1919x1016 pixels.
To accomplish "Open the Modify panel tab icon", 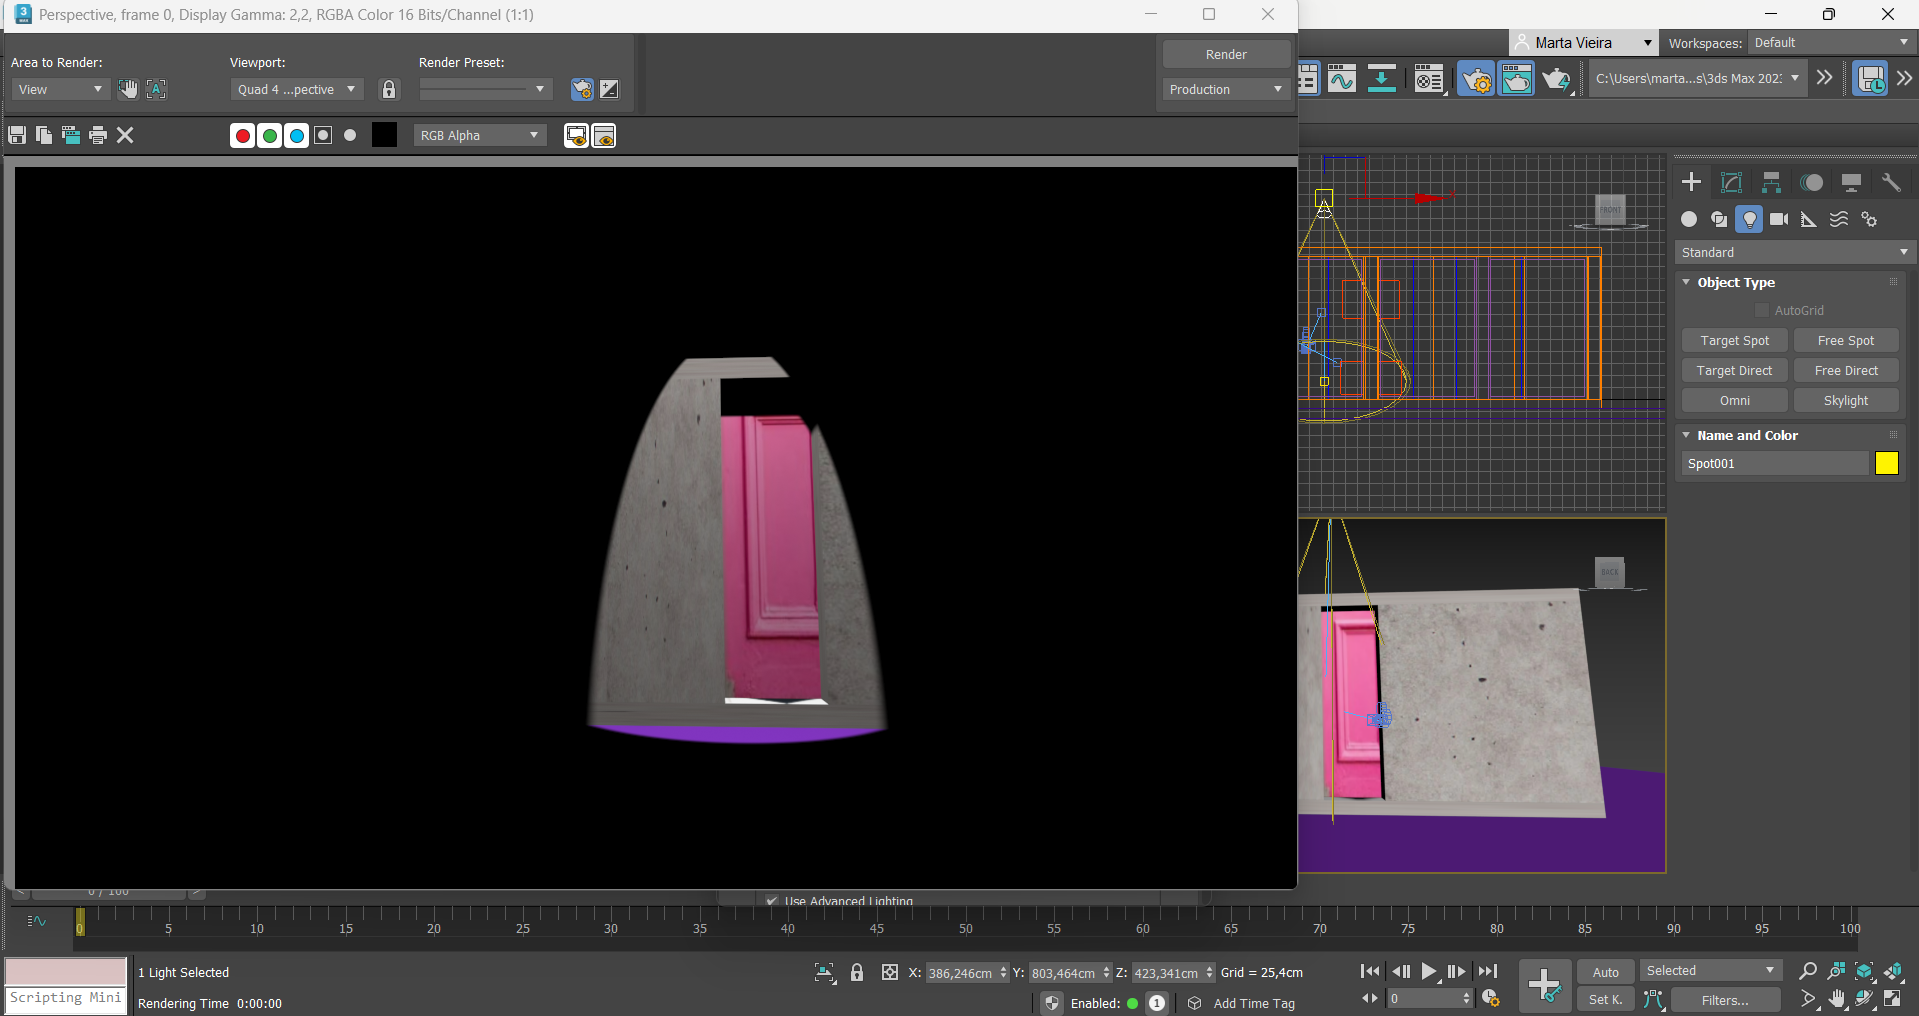I will pyautogui.click(x=1731, y=182).
